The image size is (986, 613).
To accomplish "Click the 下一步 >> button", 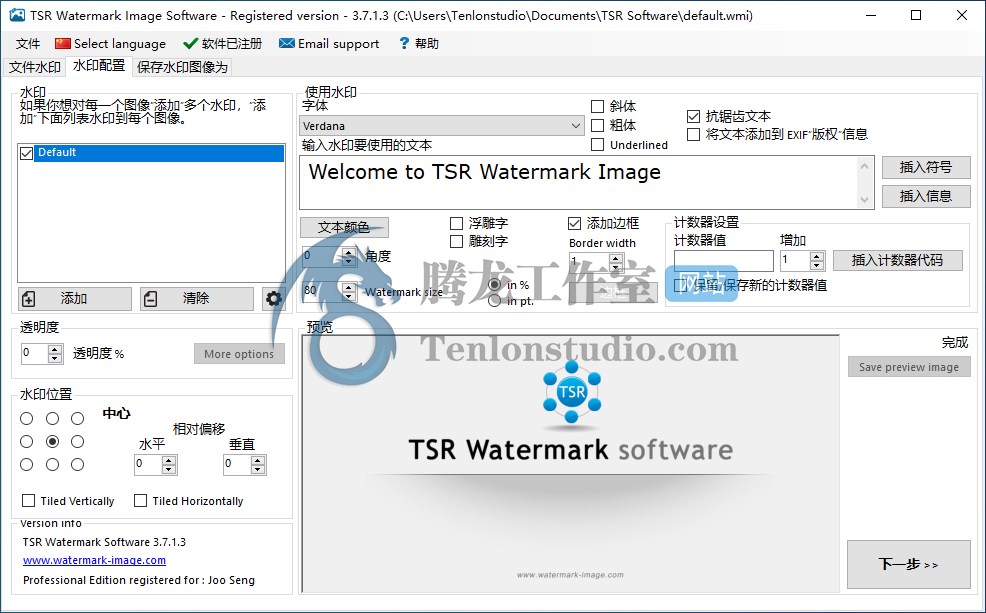I will (x=909, y=565).
